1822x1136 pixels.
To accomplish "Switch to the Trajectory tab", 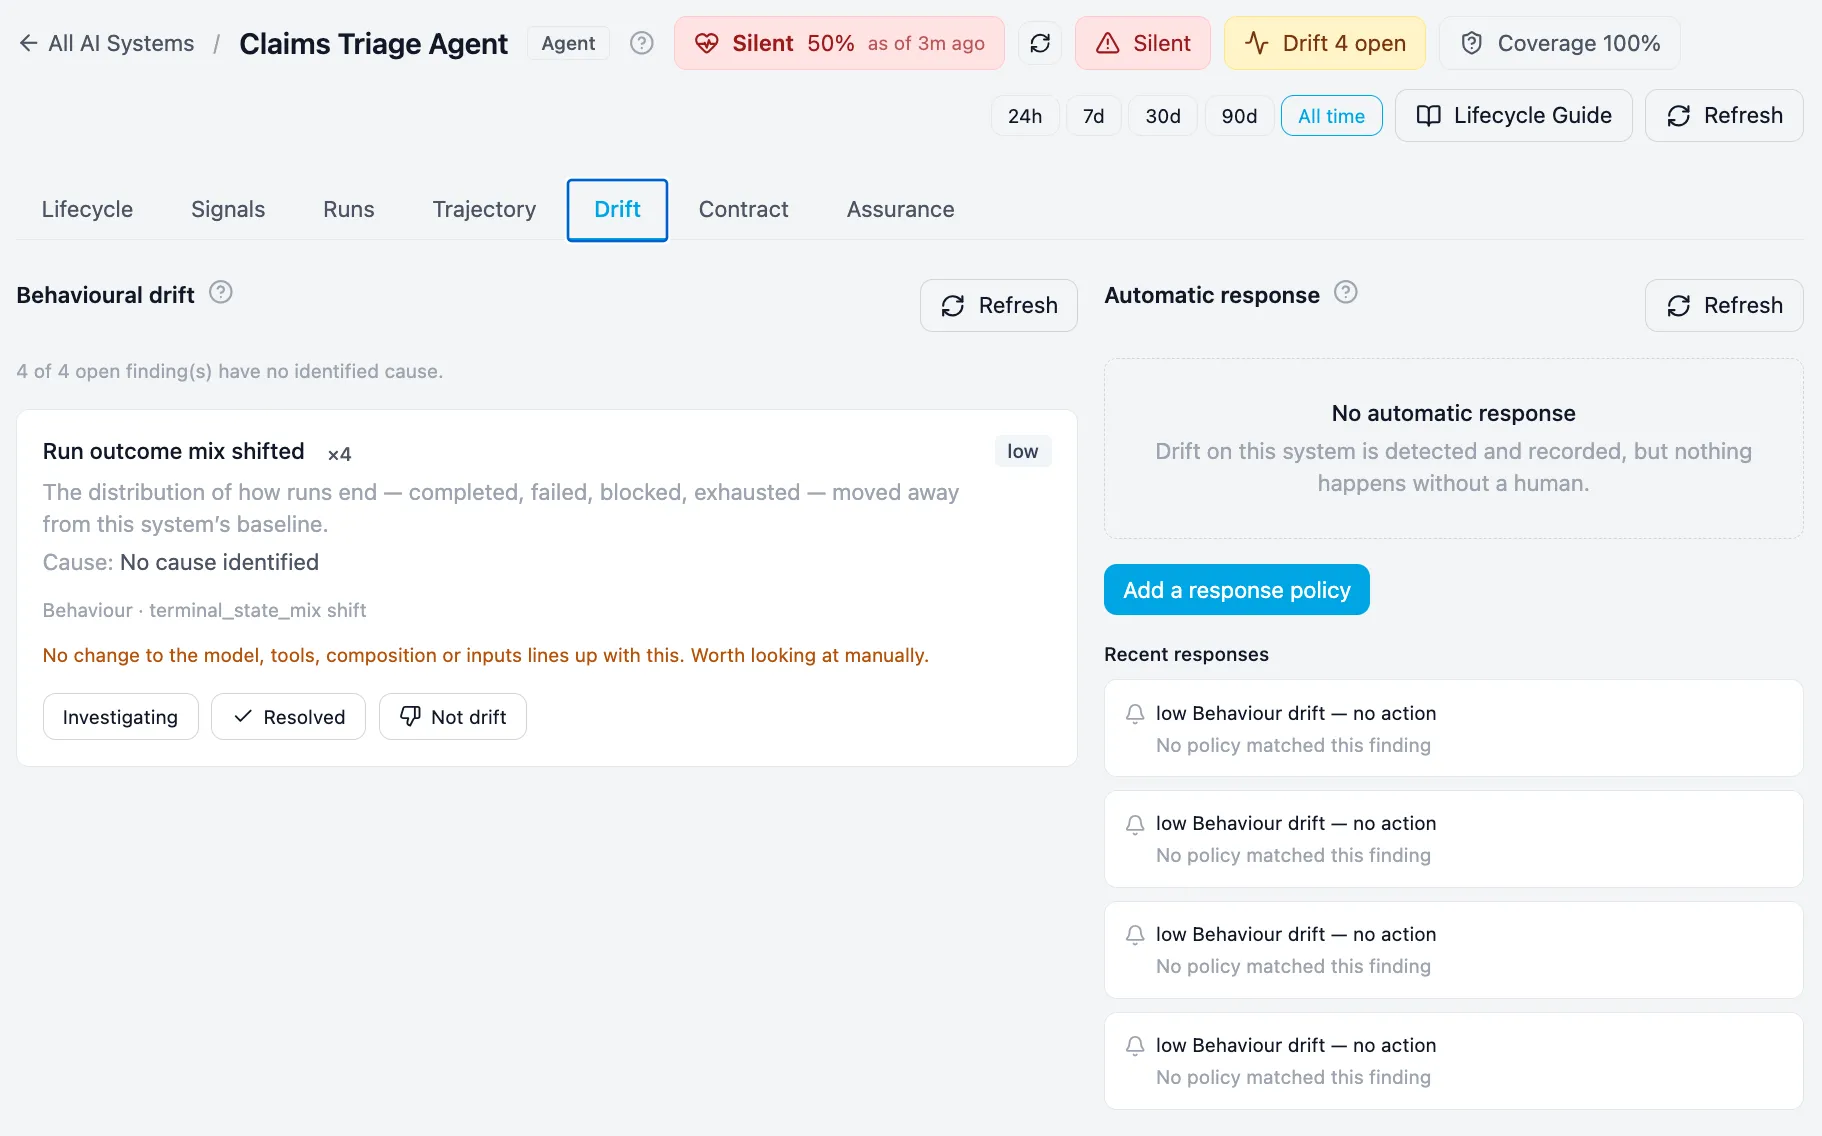I will coord(484,209).
